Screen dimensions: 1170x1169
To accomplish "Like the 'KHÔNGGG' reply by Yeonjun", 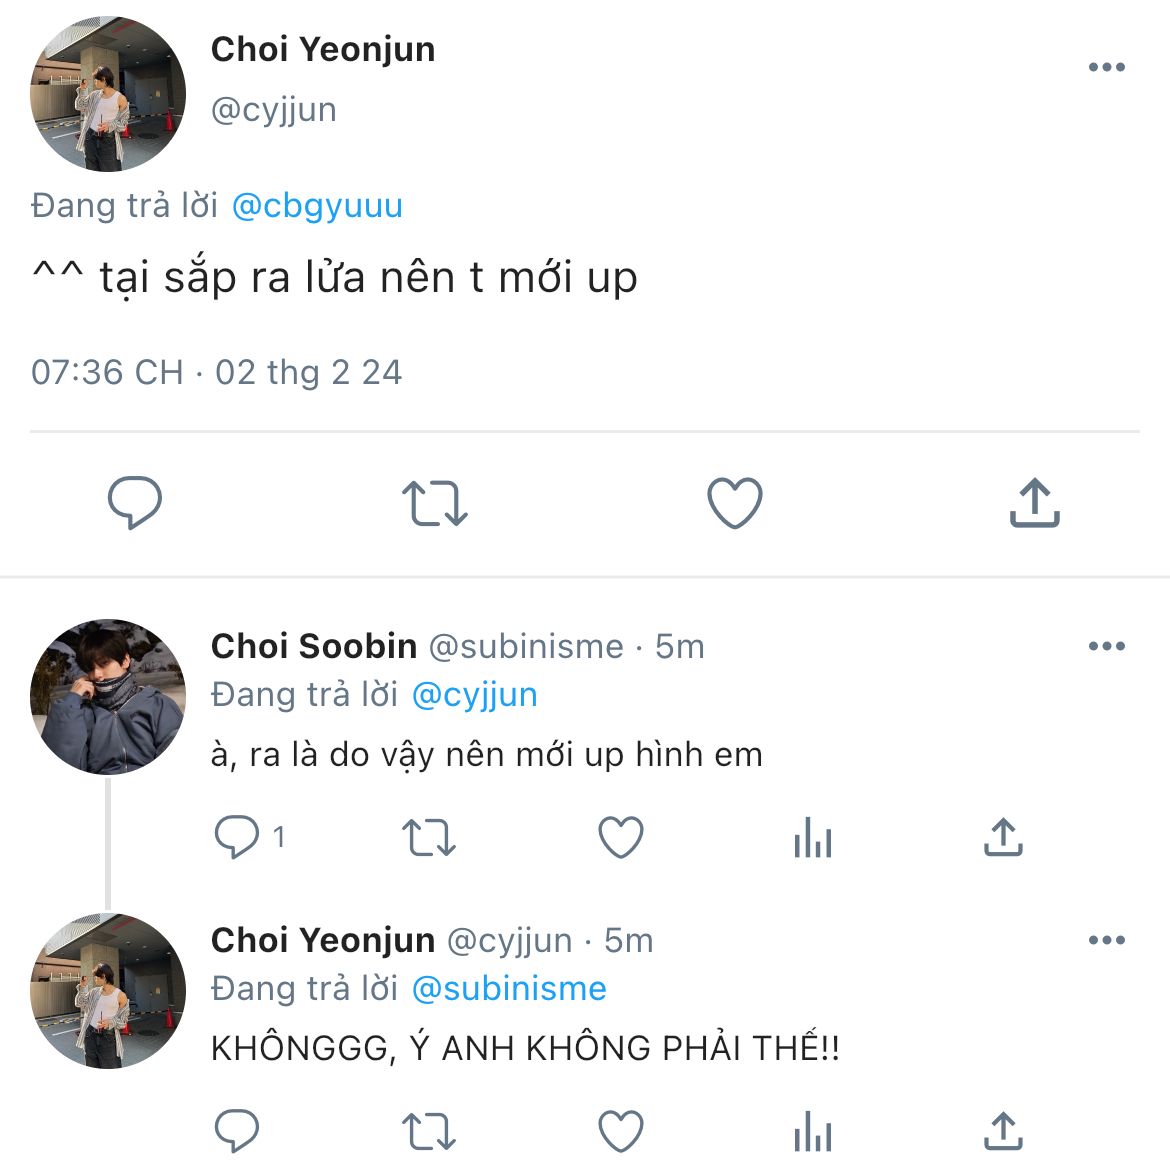I will pyautogui.click(x=620, y=1132).
